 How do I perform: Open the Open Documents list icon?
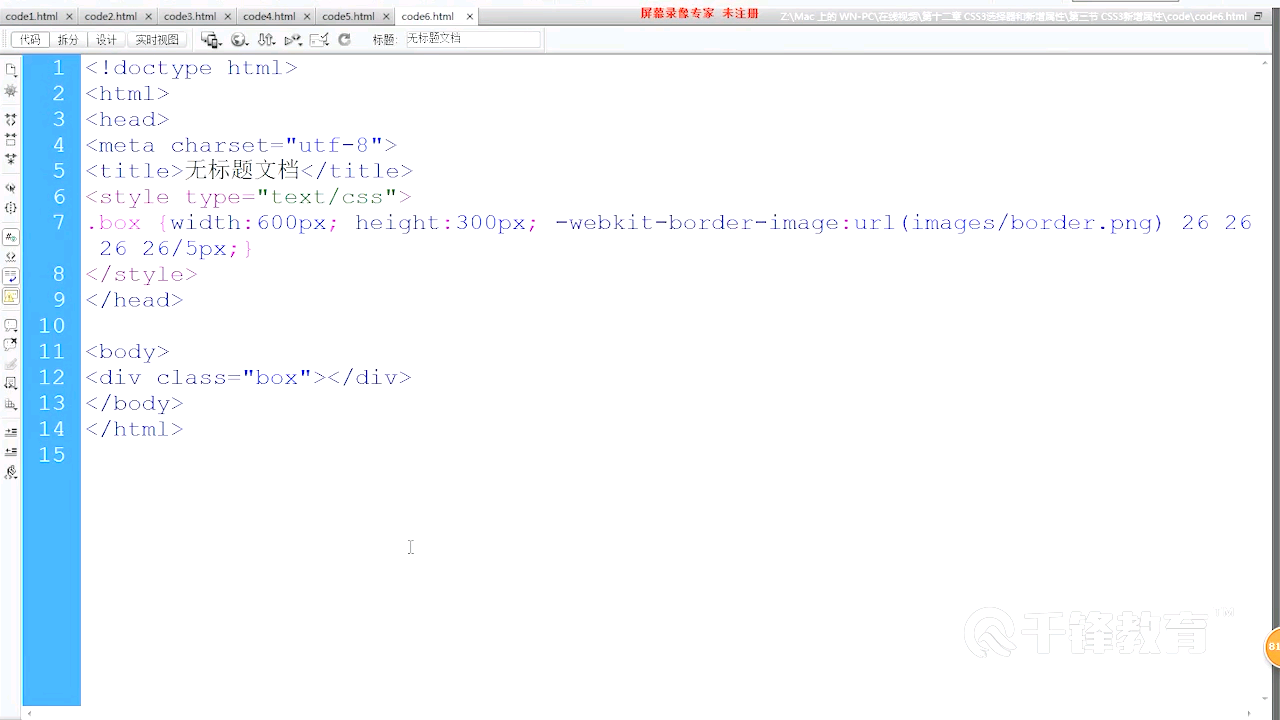point(11,69)
